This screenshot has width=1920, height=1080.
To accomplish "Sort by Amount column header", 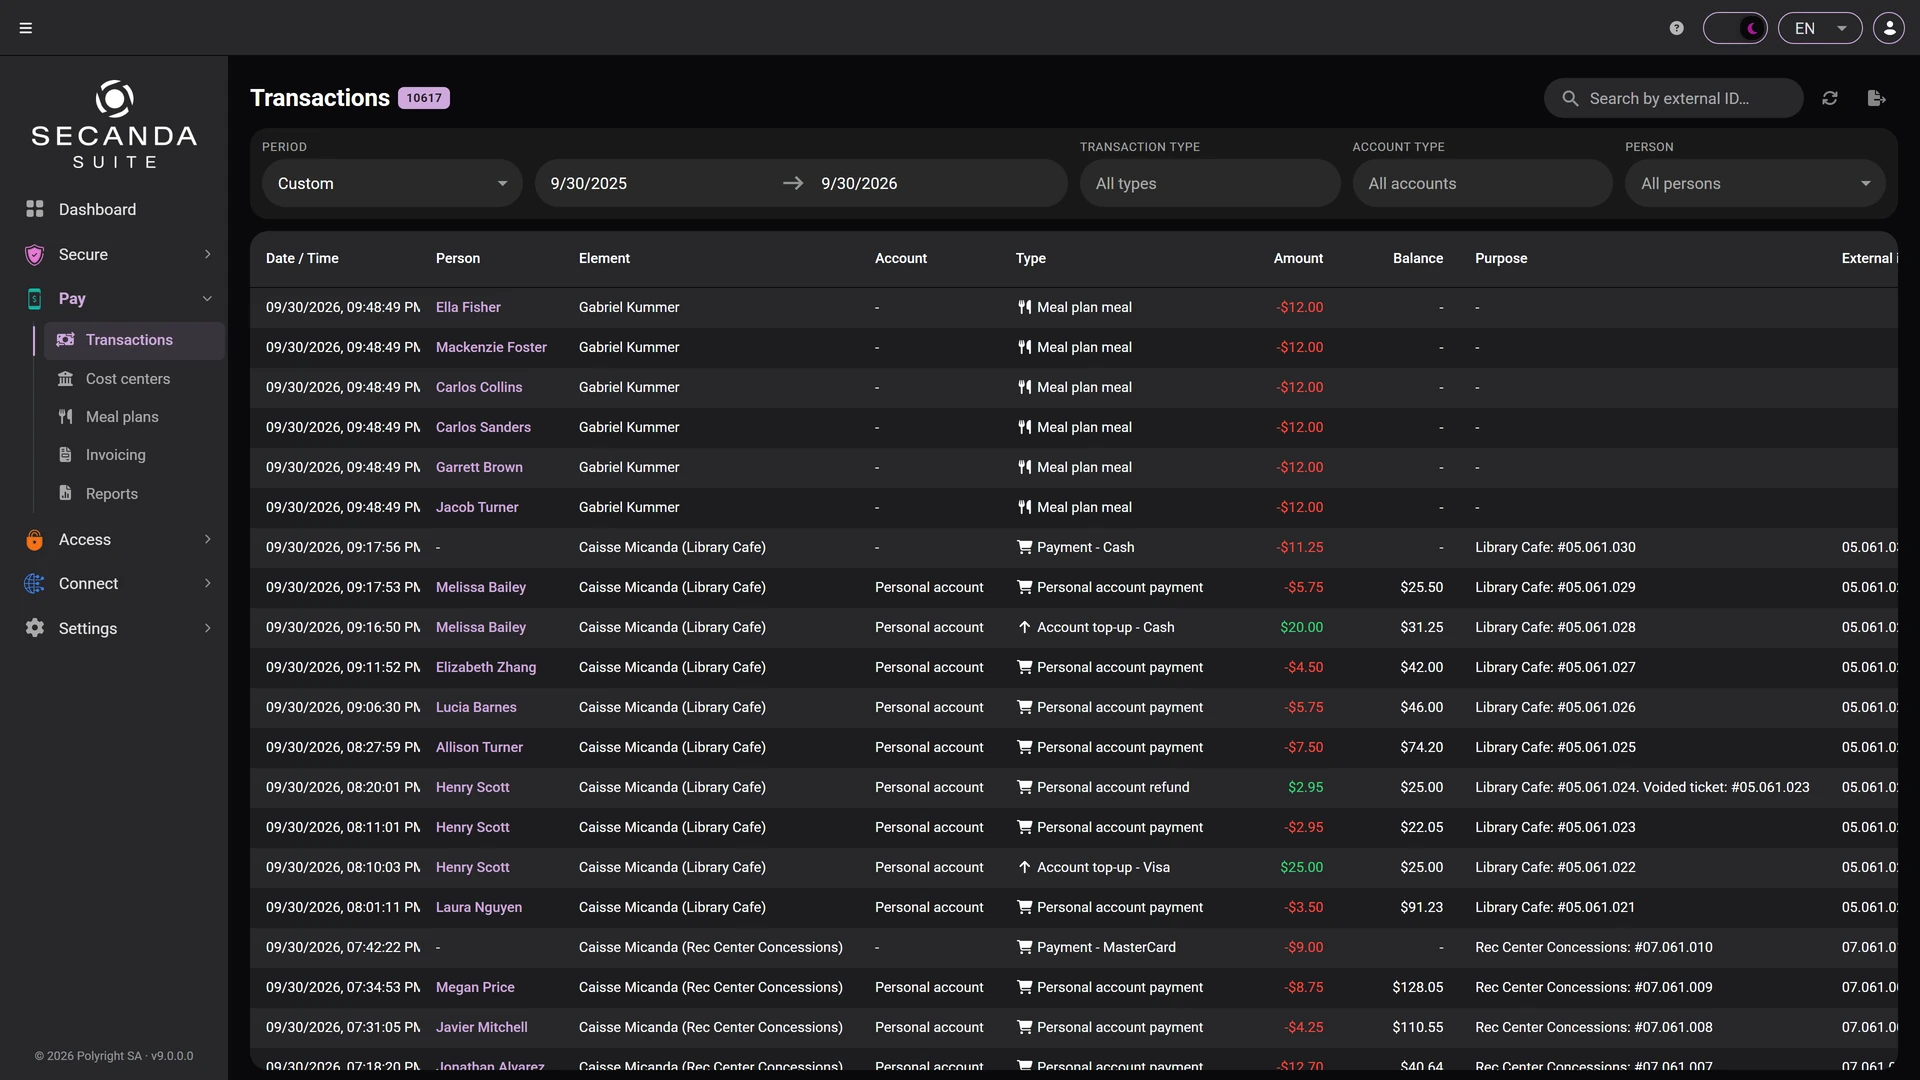I will pos(1298,258).
